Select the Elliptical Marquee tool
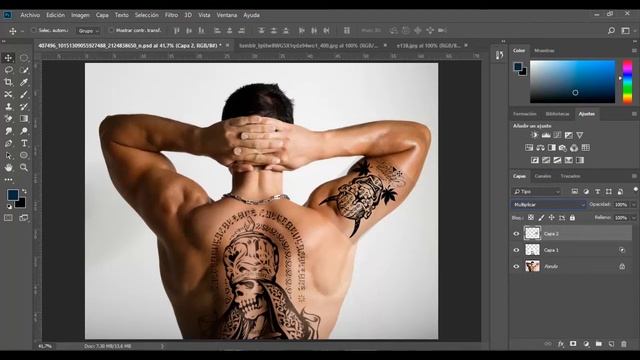 tap(24, 58)
